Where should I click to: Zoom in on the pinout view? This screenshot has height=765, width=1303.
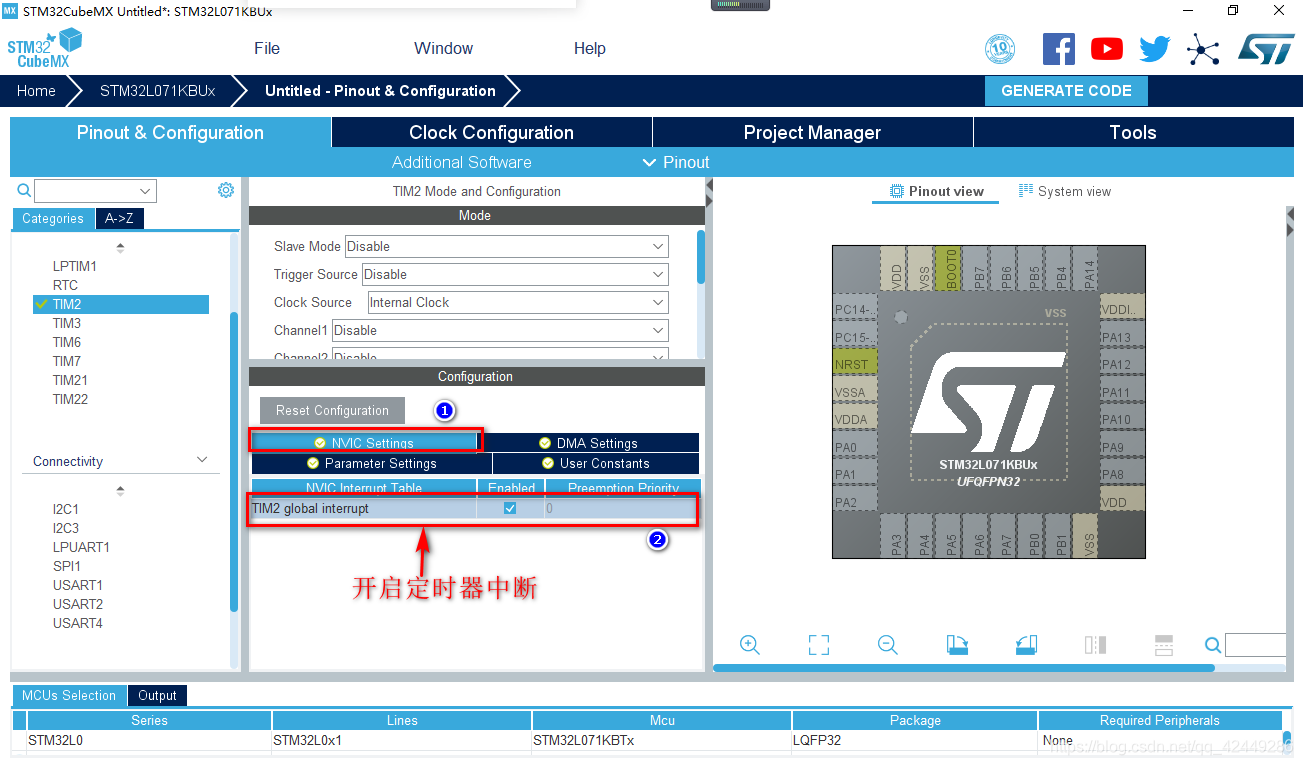pos(750,645)
